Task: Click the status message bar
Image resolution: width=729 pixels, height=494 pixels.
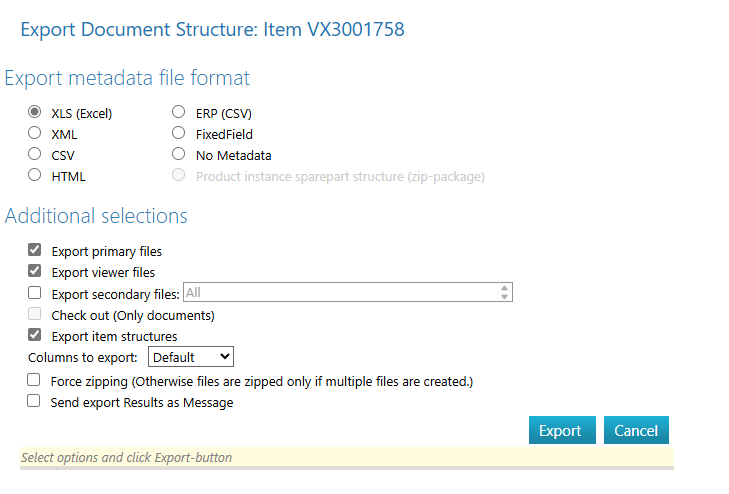Action: [x=346, y=458]
